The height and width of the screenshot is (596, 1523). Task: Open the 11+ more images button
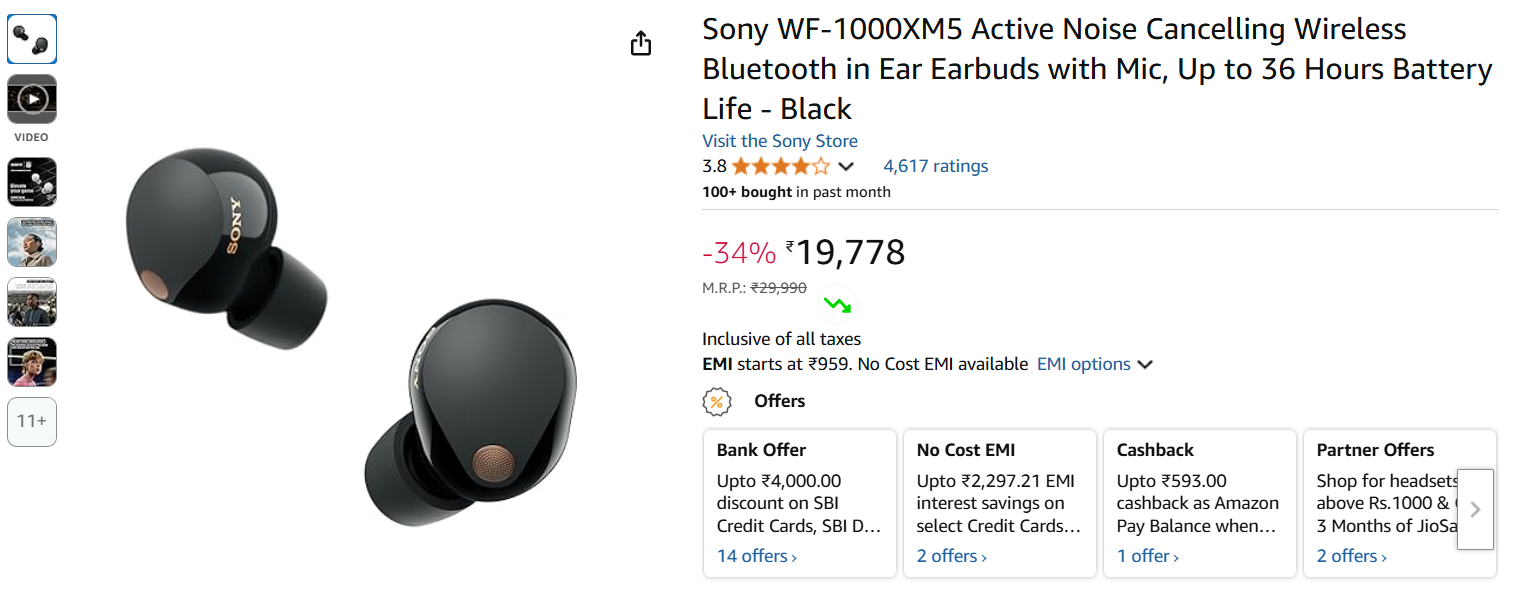click(32, 422)
